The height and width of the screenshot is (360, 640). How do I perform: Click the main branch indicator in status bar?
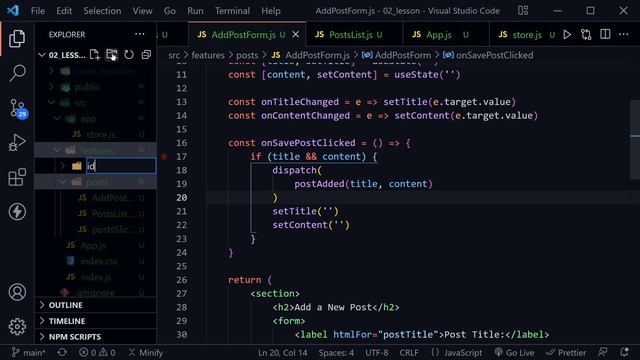coord(28,352)
